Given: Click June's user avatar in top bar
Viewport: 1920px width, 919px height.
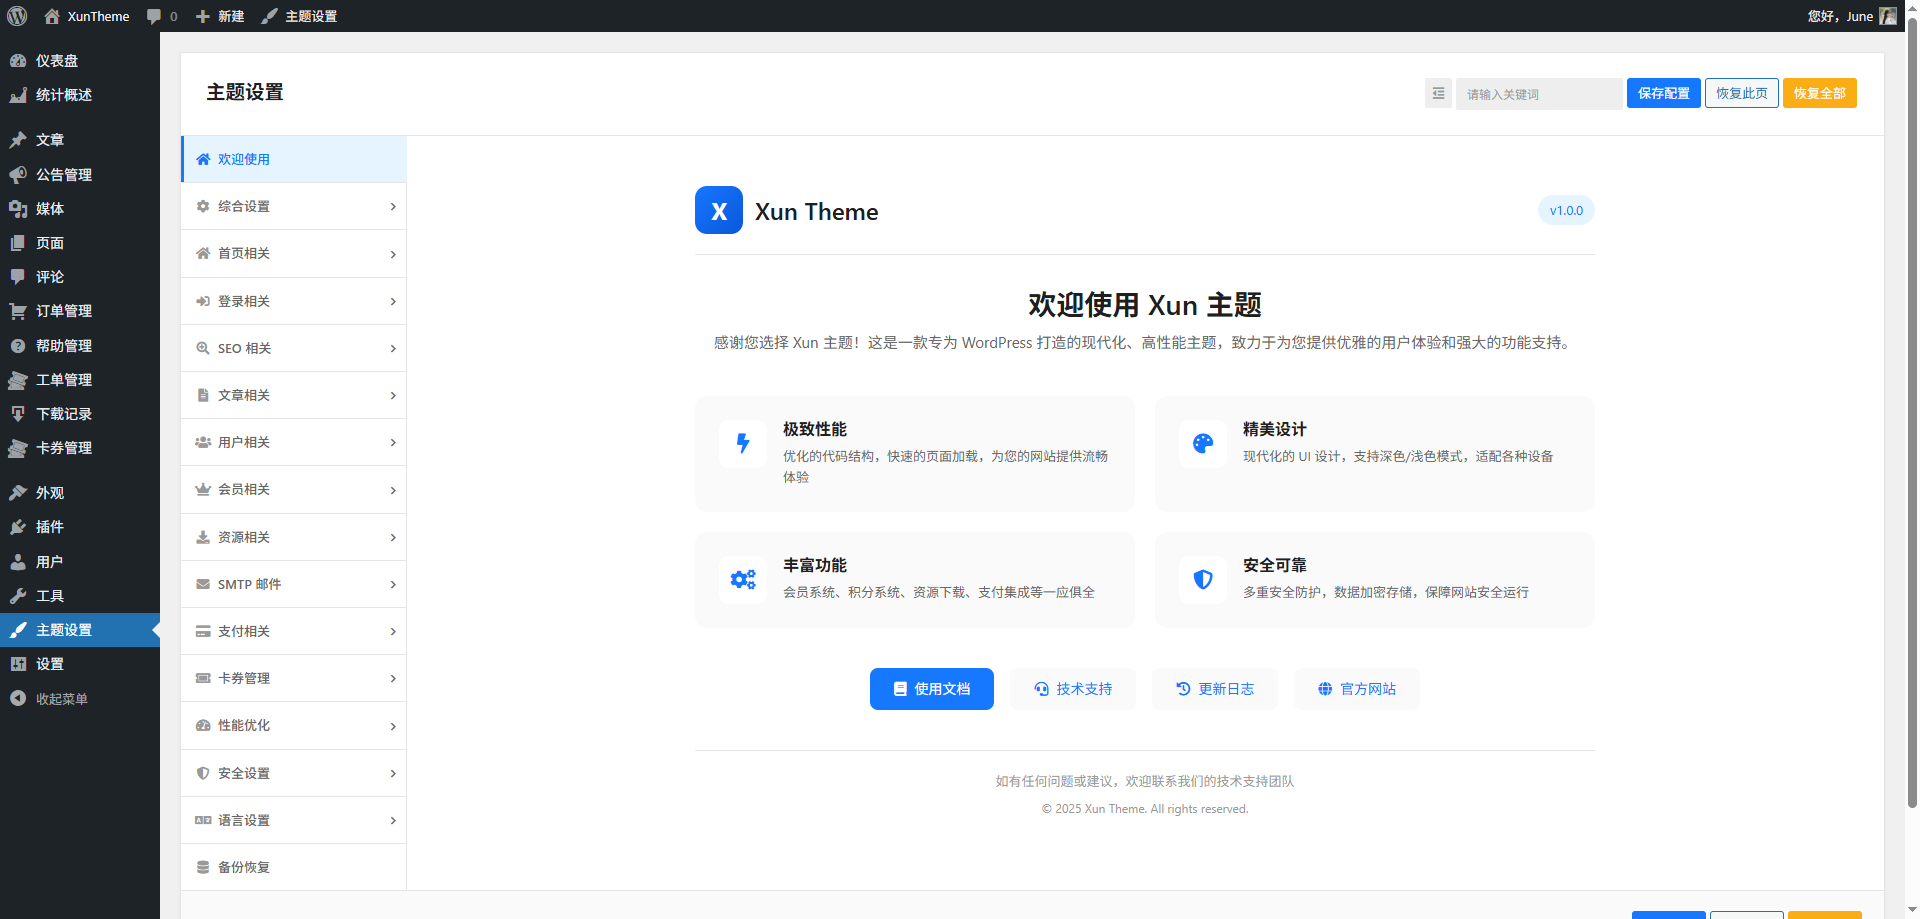Looking at the screenshot, I should pyautogui.click(x=1887, y=16).
